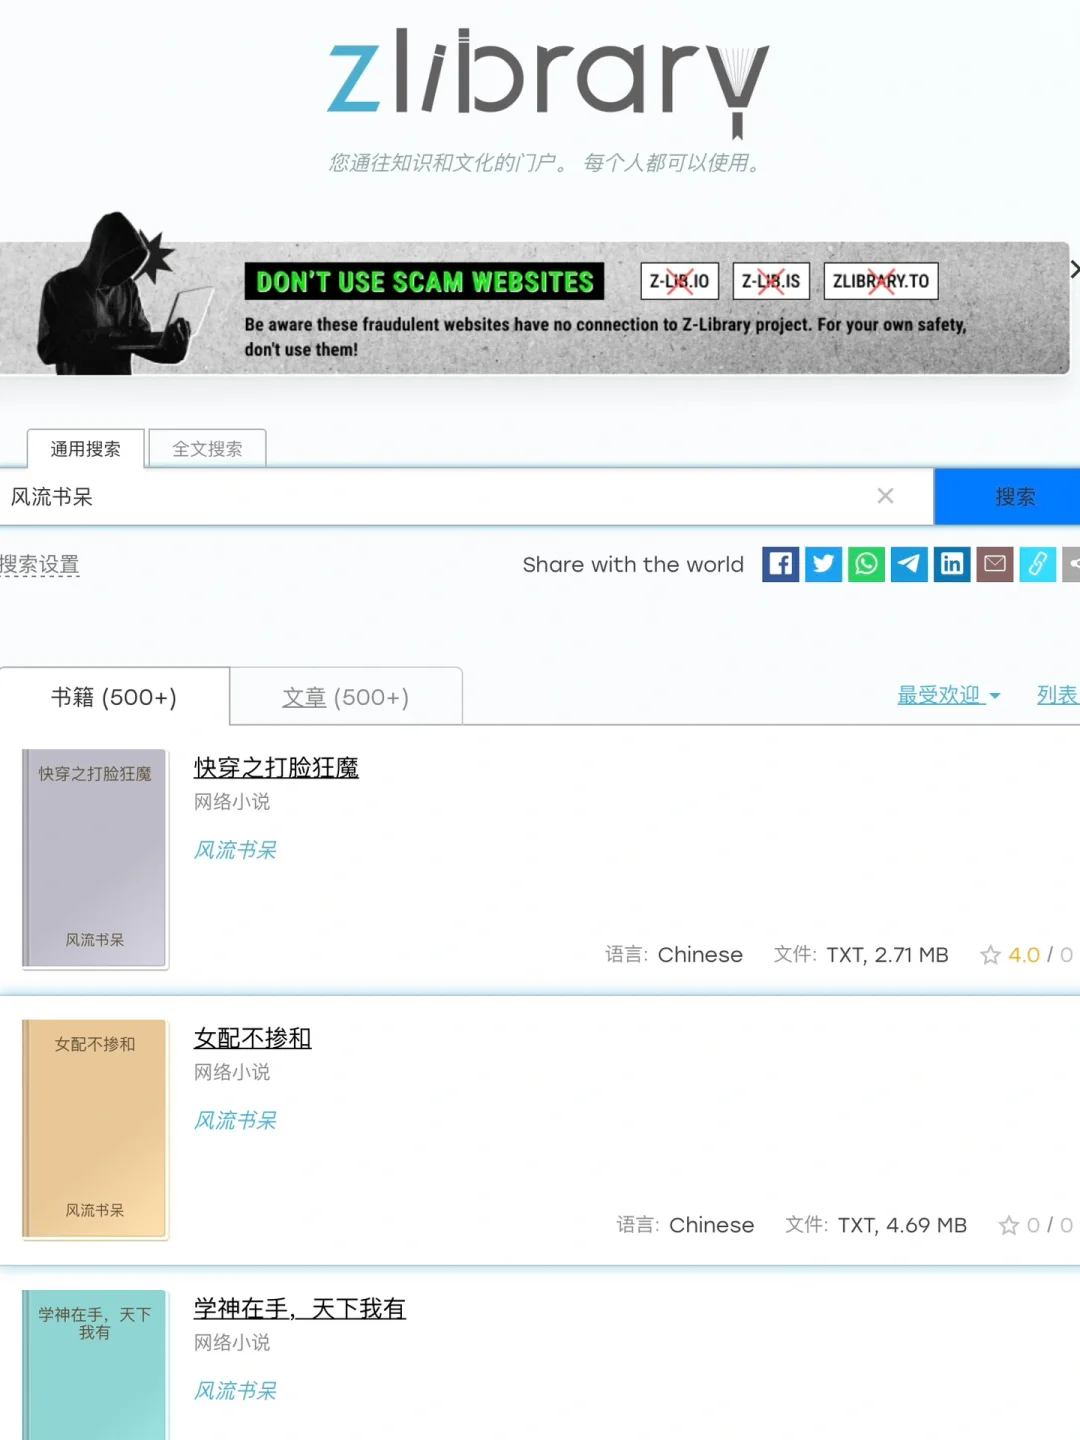Open the book title 学神在手，天下我有

(x=300, y=1308)
